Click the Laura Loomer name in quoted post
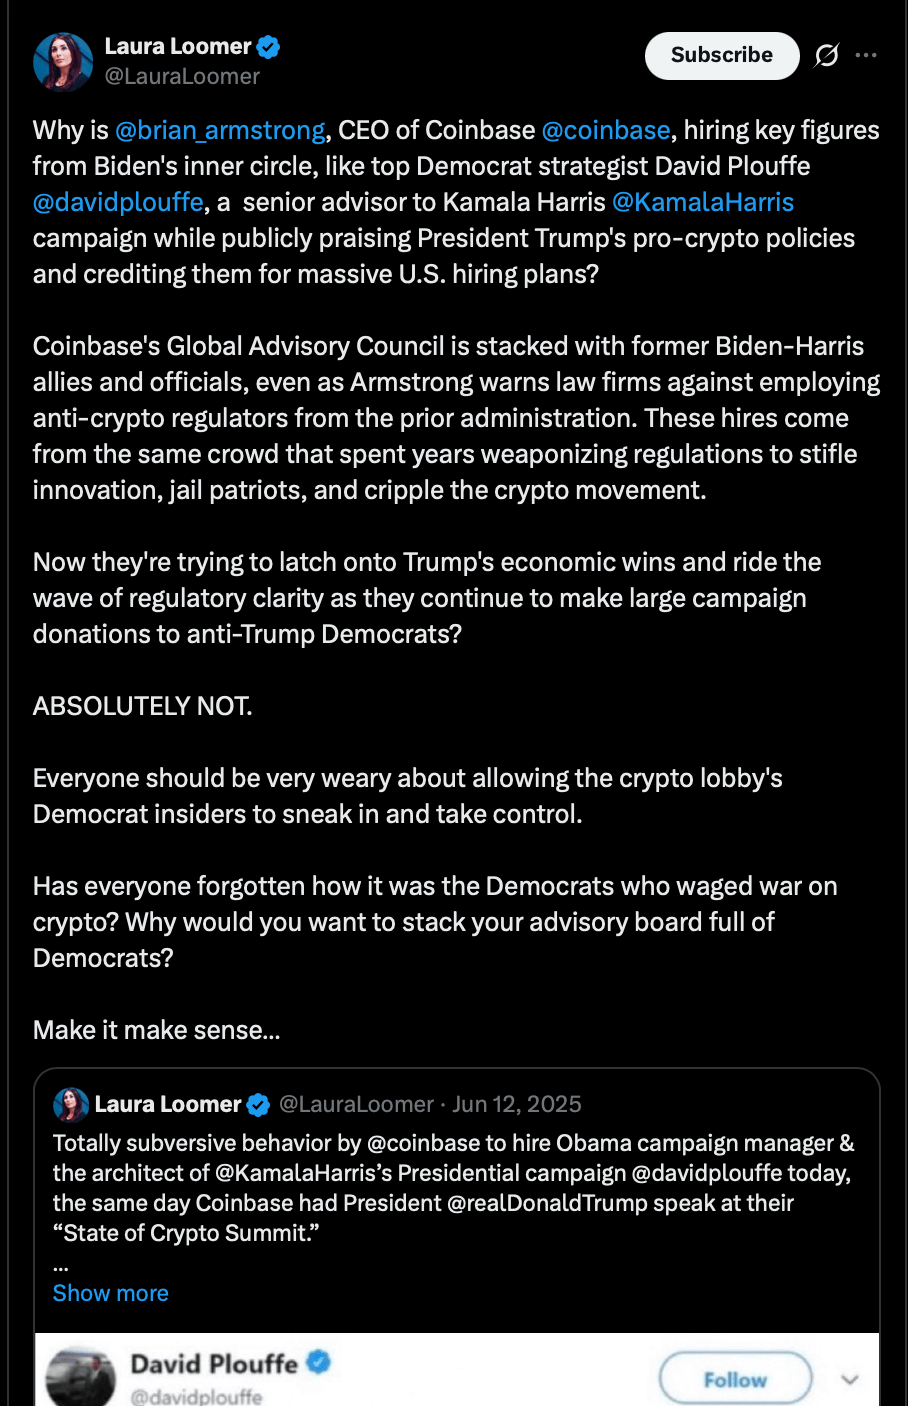Screen dimensions: 908x1406 coord(168,1104)
